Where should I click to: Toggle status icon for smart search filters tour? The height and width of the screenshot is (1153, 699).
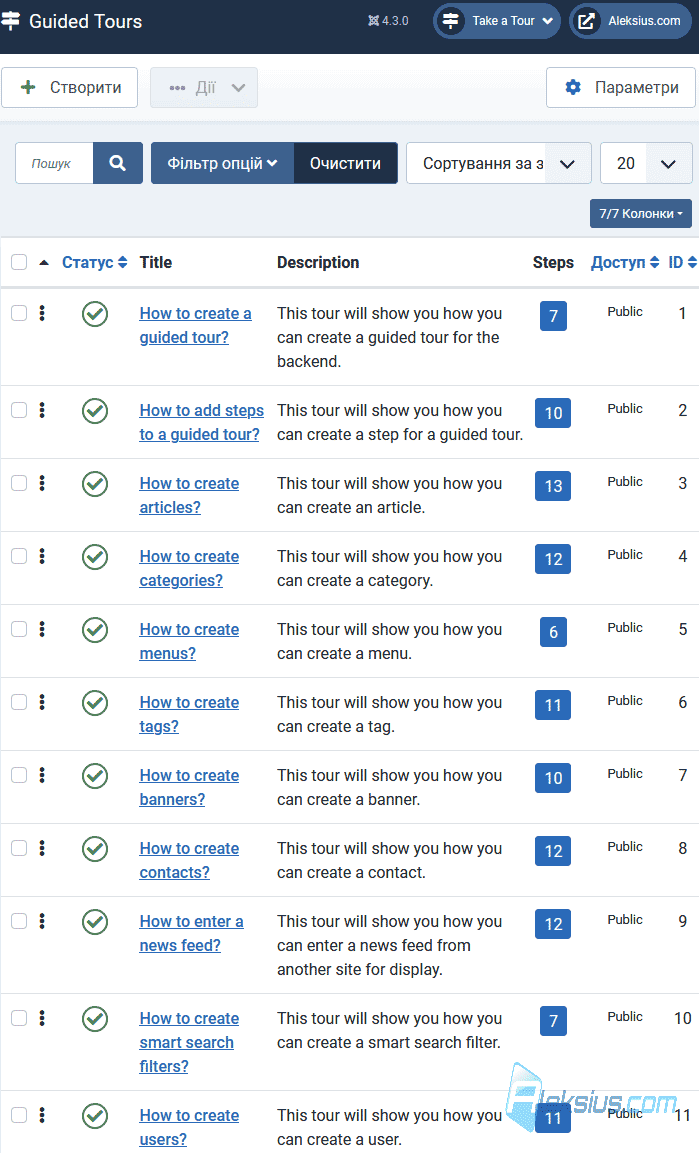[95, 1018]
